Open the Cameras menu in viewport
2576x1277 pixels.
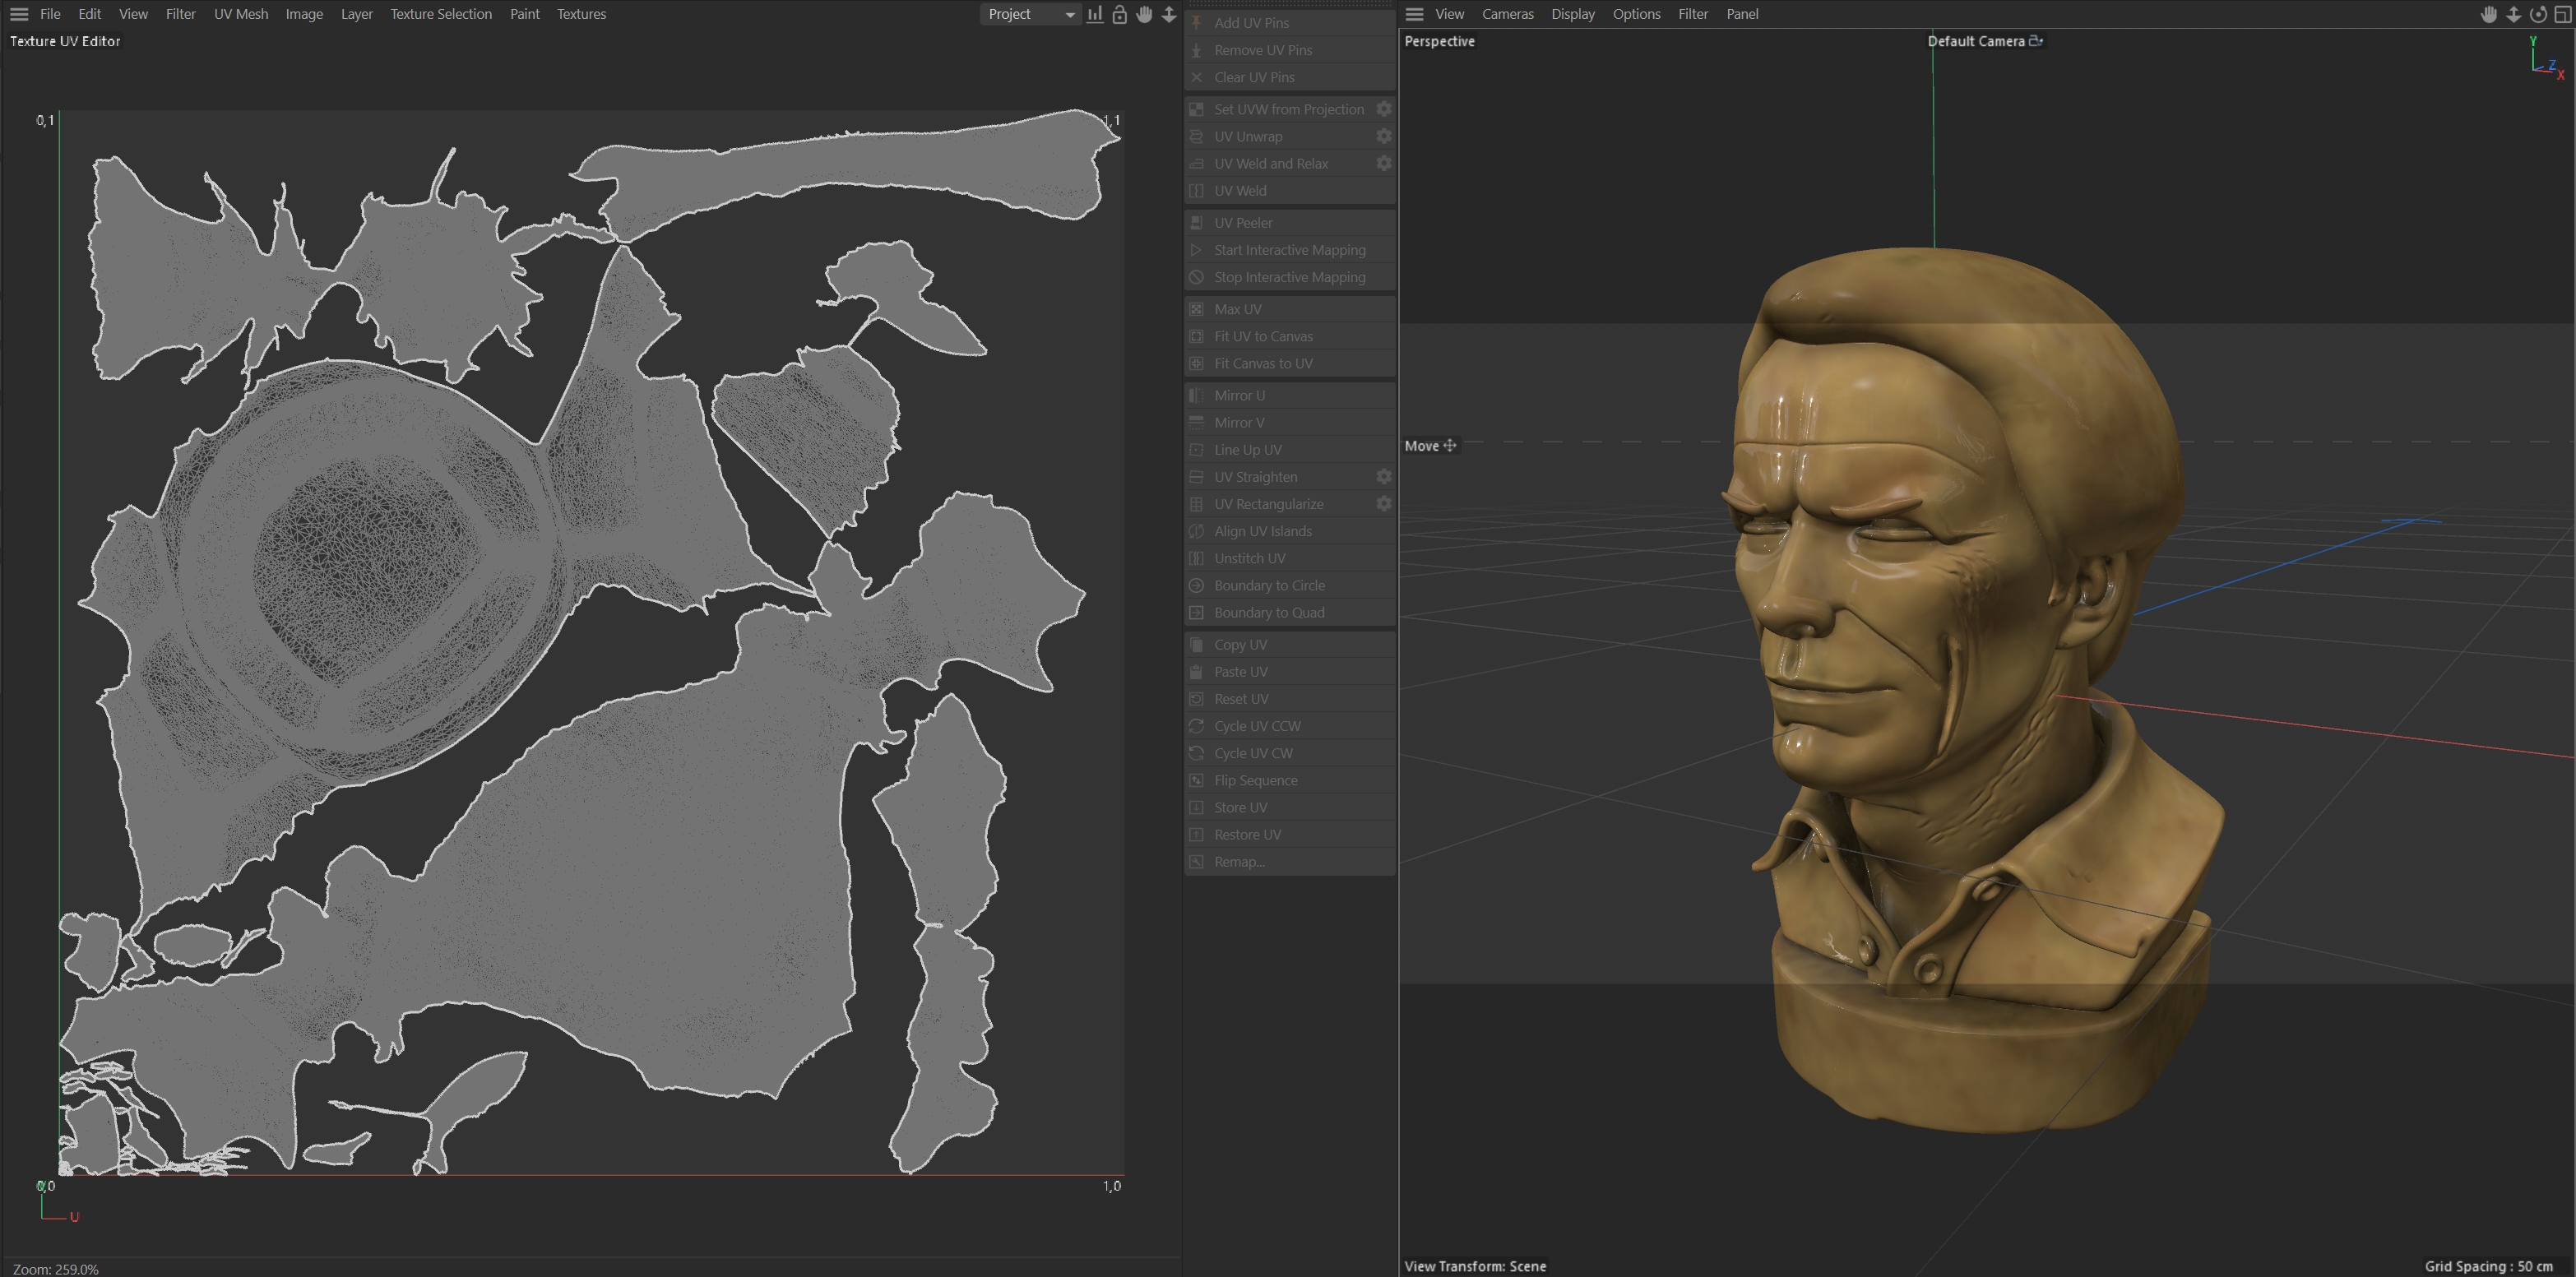pos(1507,14)
